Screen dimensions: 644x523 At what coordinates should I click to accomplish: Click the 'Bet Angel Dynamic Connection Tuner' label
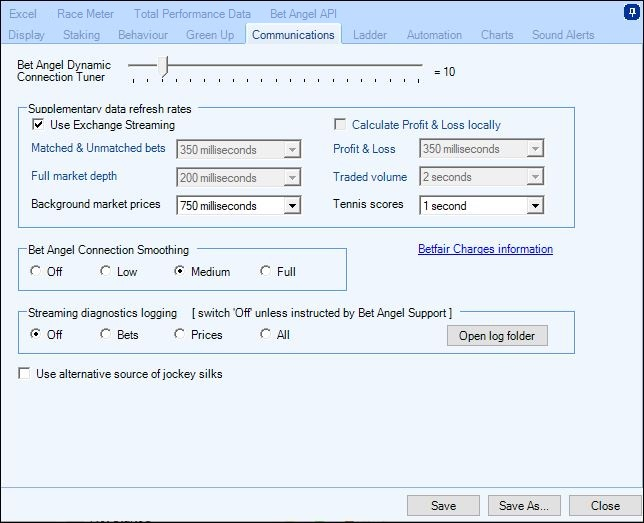(64, 71)
